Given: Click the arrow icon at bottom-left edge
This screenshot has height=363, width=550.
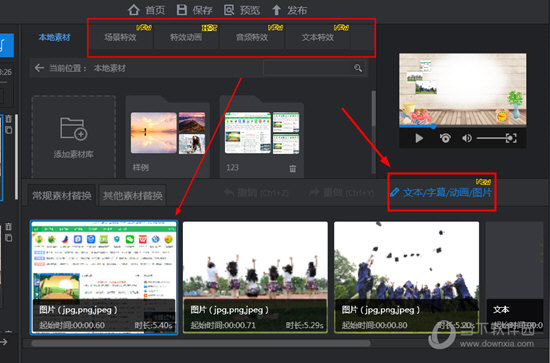Looking at the screenshot, I should (4, 342).
